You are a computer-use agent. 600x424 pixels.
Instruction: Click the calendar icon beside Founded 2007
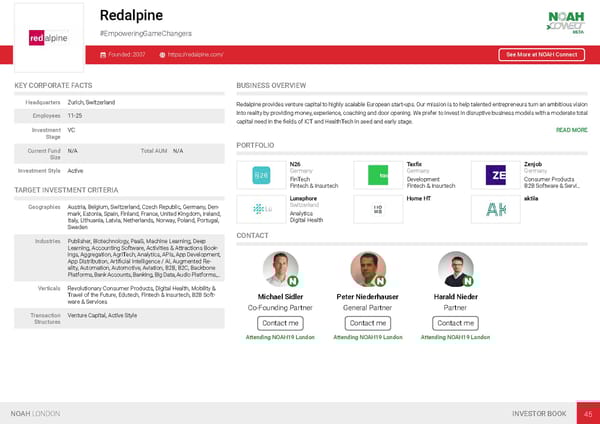102,54
